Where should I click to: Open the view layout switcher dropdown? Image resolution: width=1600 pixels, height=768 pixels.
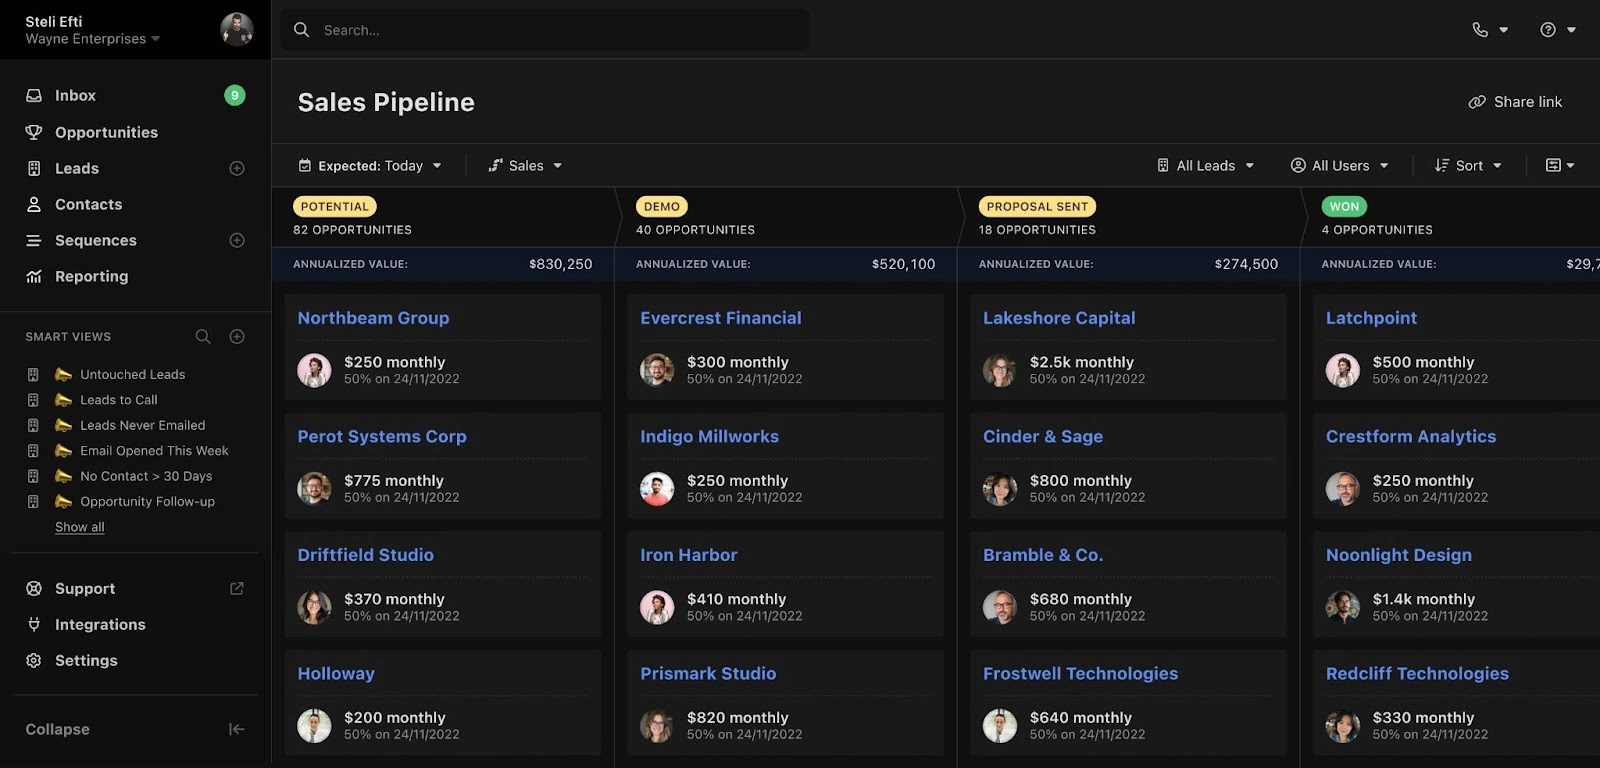1560,166
